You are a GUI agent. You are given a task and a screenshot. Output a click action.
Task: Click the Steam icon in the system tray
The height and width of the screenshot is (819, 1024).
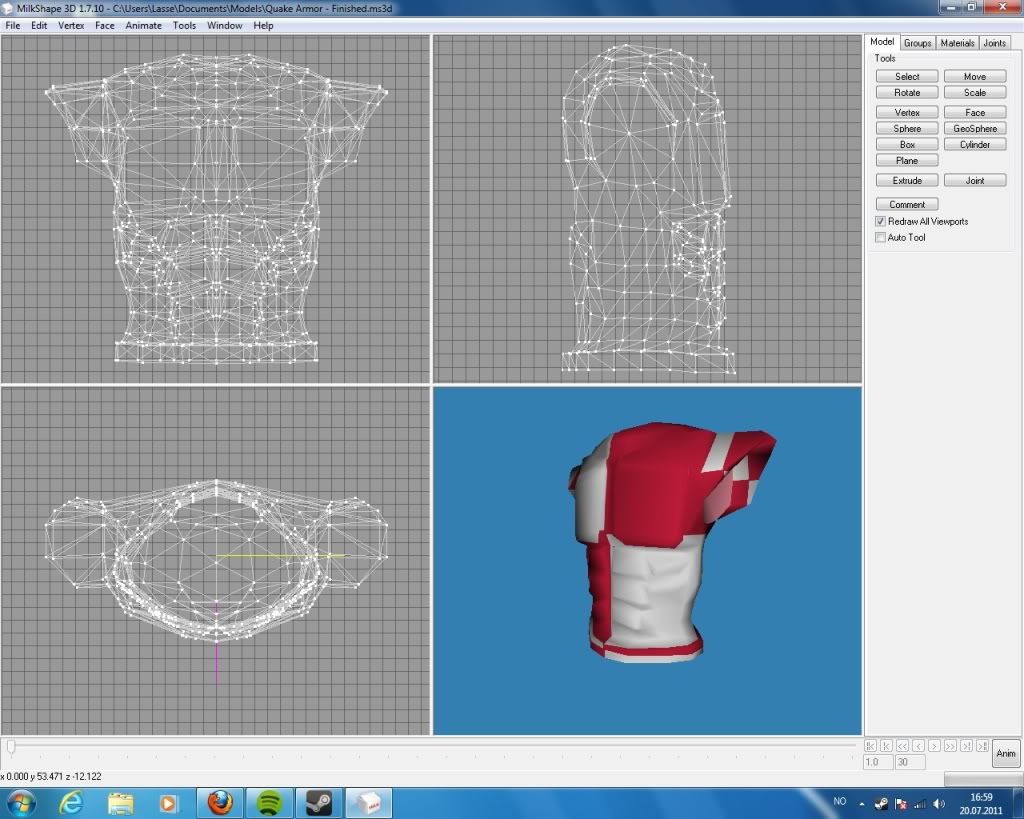click(881, 803)
